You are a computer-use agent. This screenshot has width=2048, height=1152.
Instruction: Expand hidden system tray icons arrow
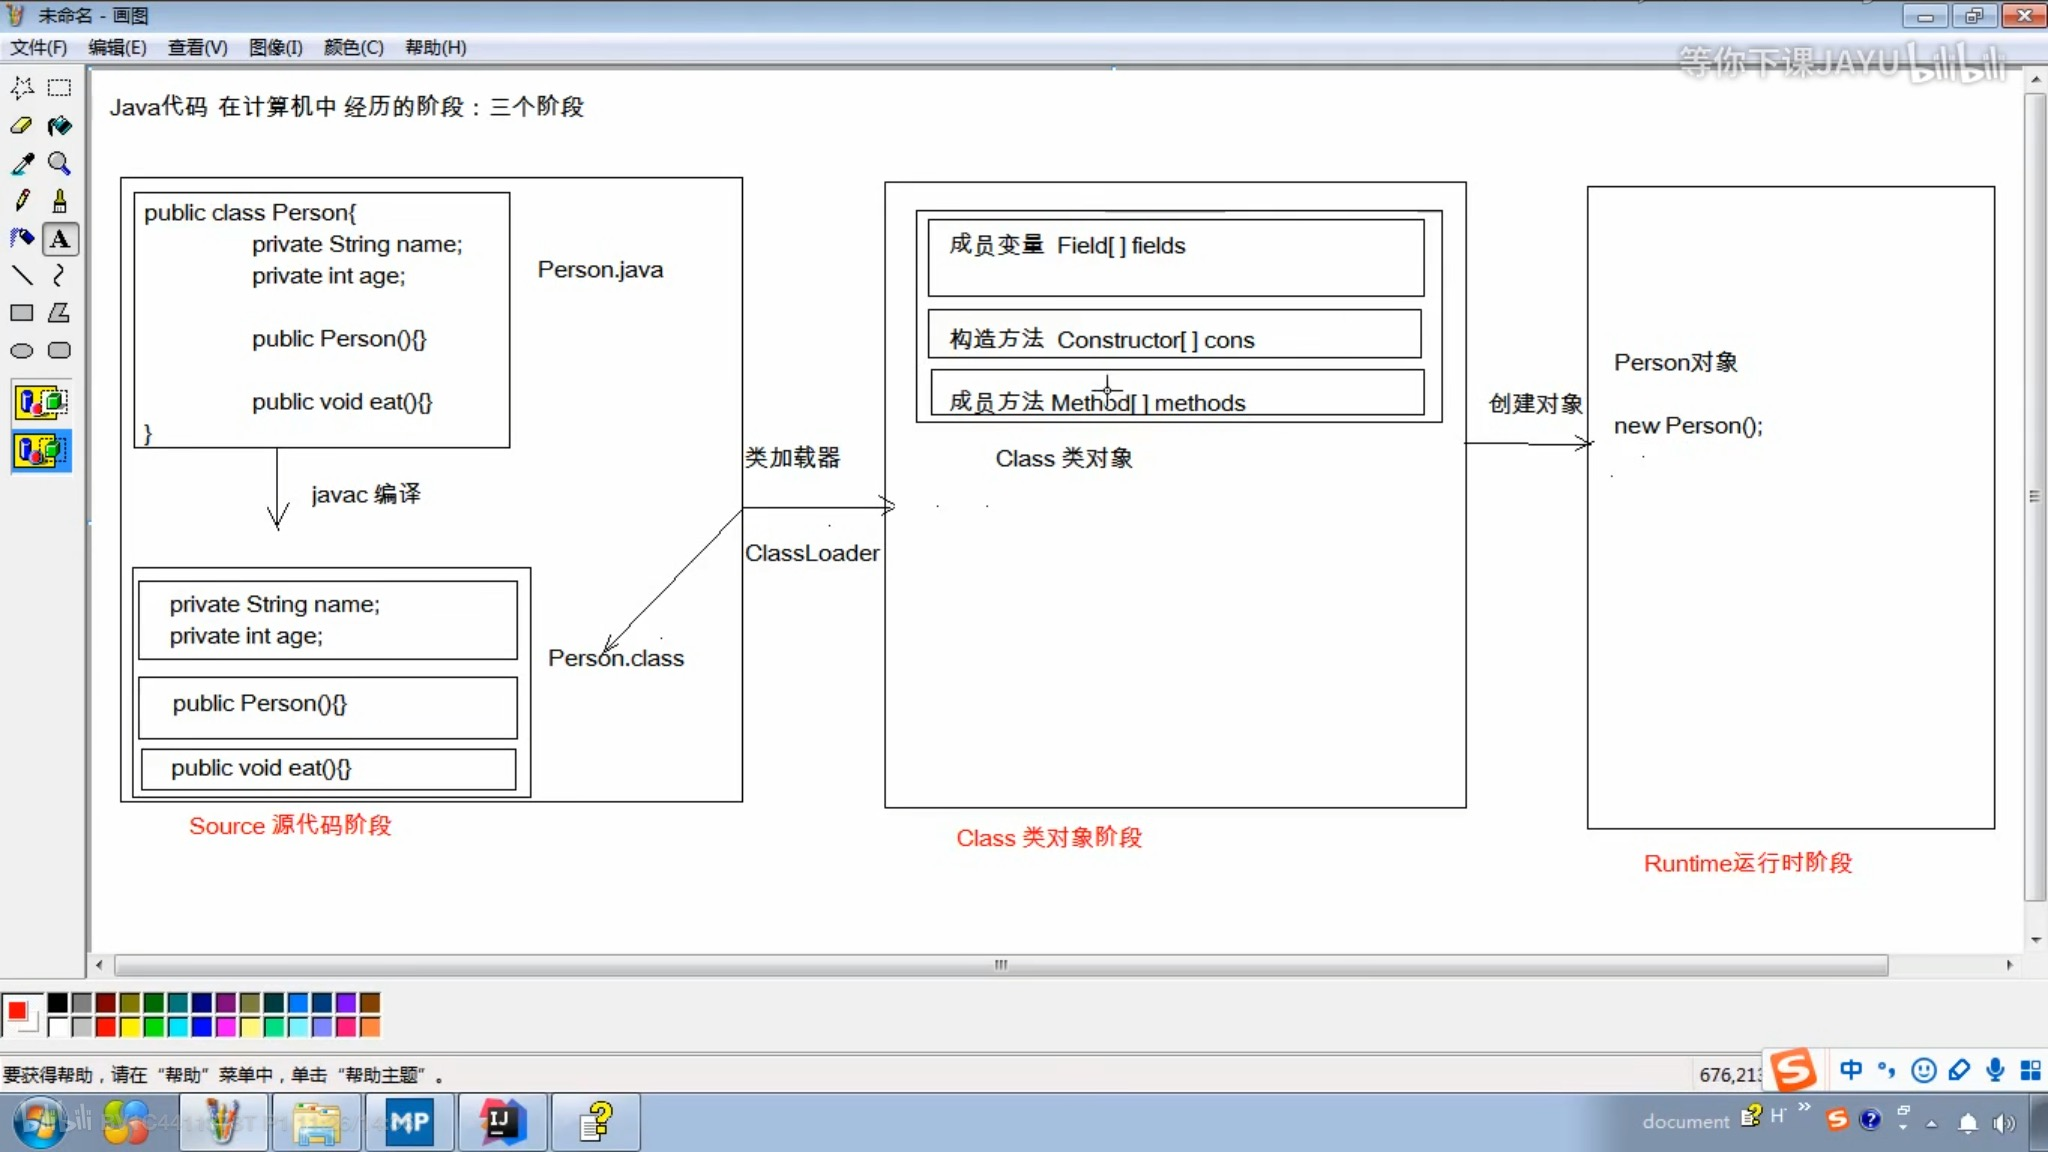pos(1932,1123)
